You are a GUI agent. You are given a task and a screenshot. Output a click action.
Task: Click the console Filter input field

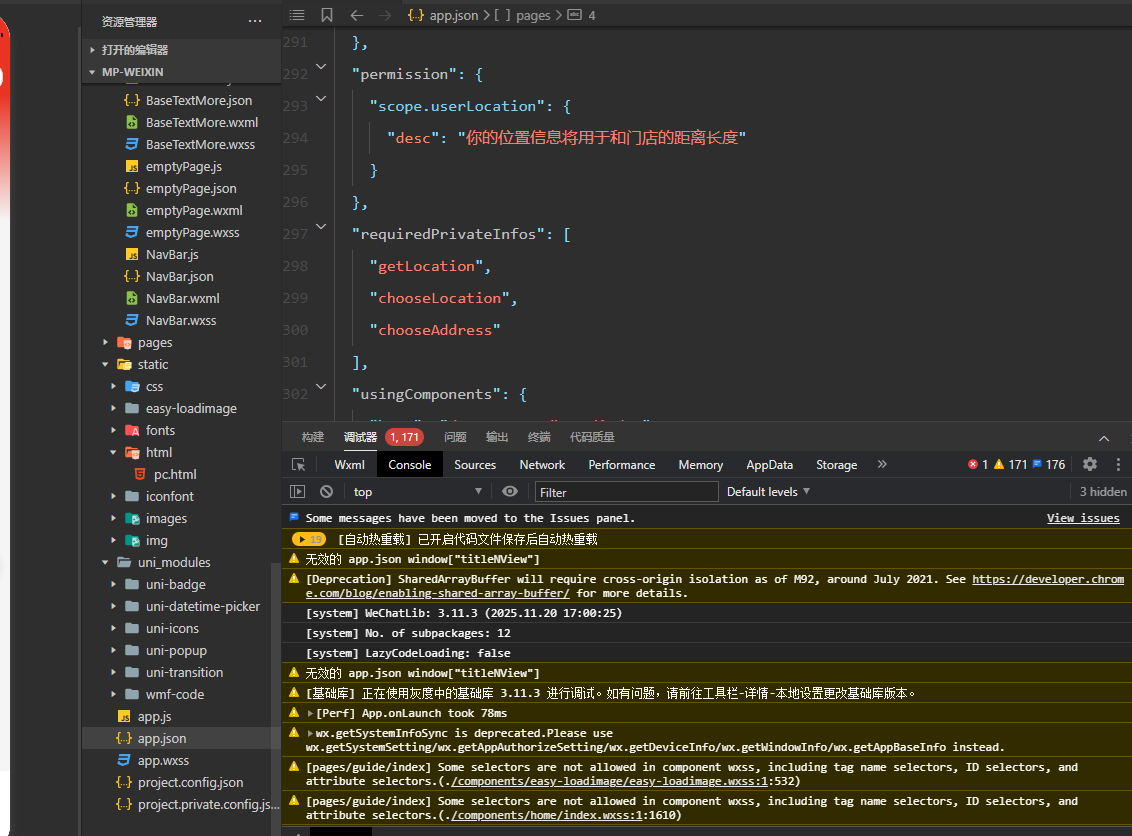(x=627, y=492)
